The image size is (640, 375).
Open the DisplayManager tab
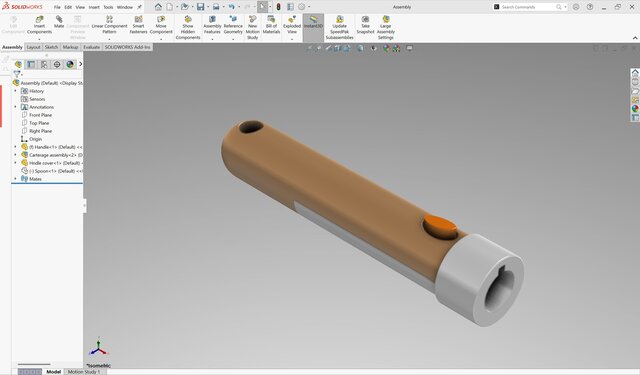coord(70,64)
